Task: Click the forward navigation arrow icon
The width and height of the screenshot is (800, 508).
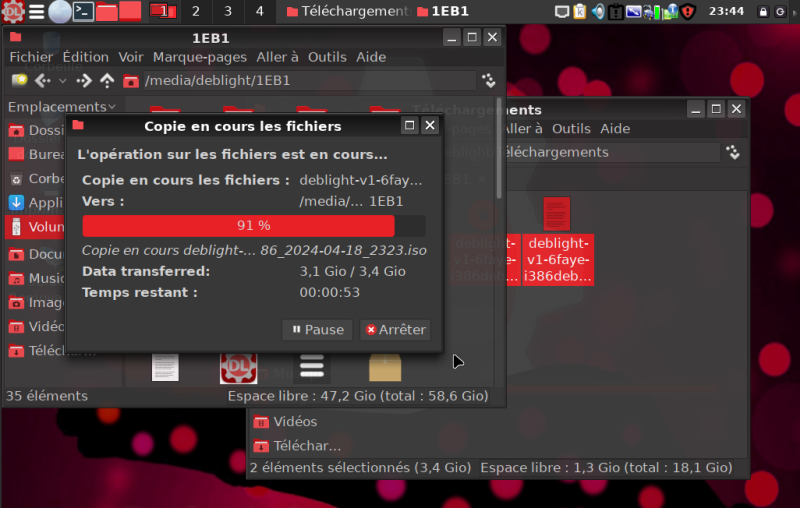Action: click(x=85, y=81)
